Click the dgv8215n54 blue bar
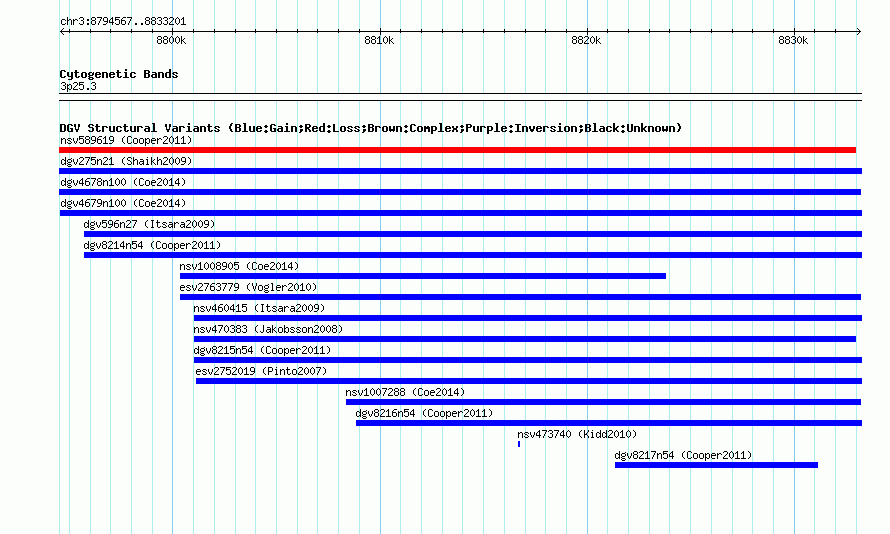890x534 pixels. (528, 360)
